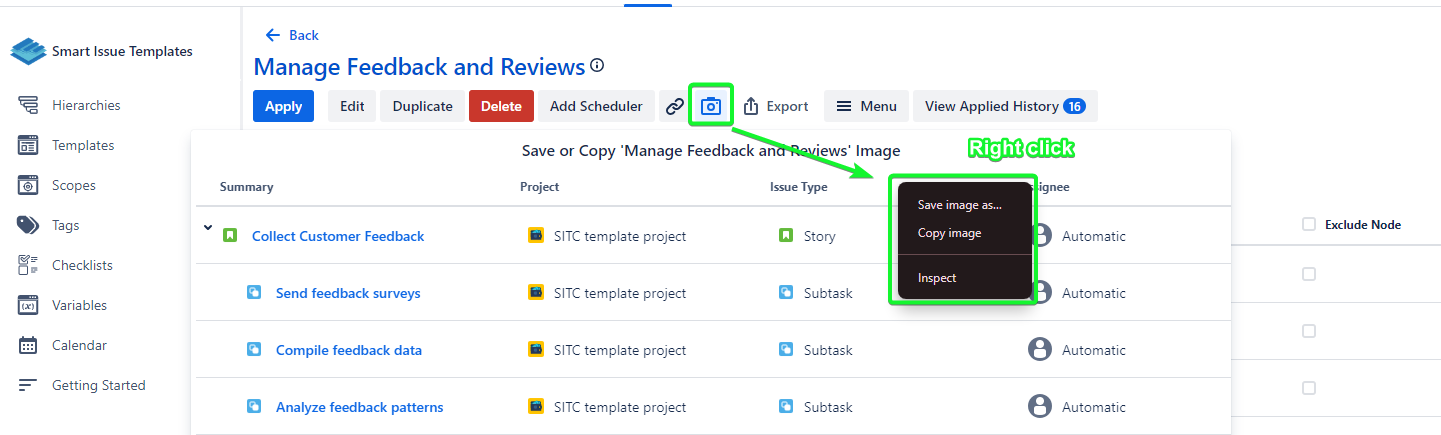Open Hierarchies from the sidebar
Screen dimensions: 1441x435
pos(85,105)
